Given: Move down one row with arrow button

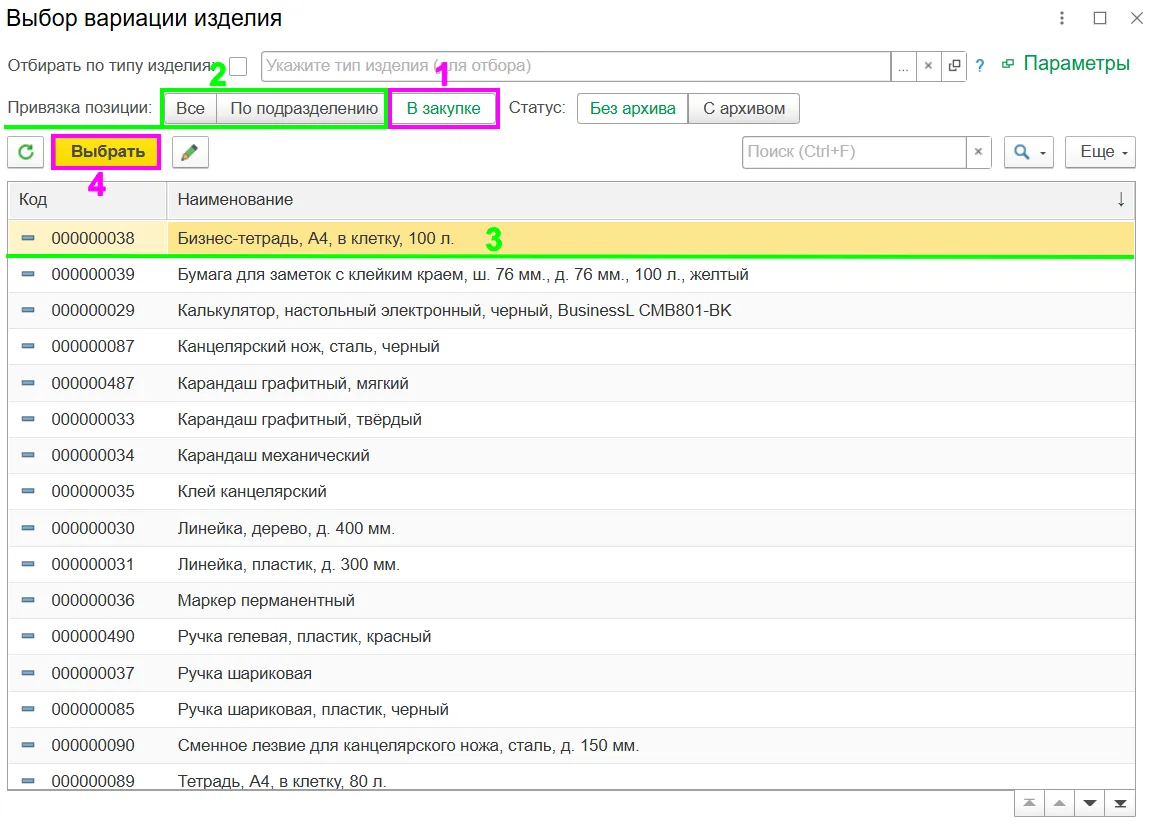Looking at the screenshot, I should pos(1090,804).
